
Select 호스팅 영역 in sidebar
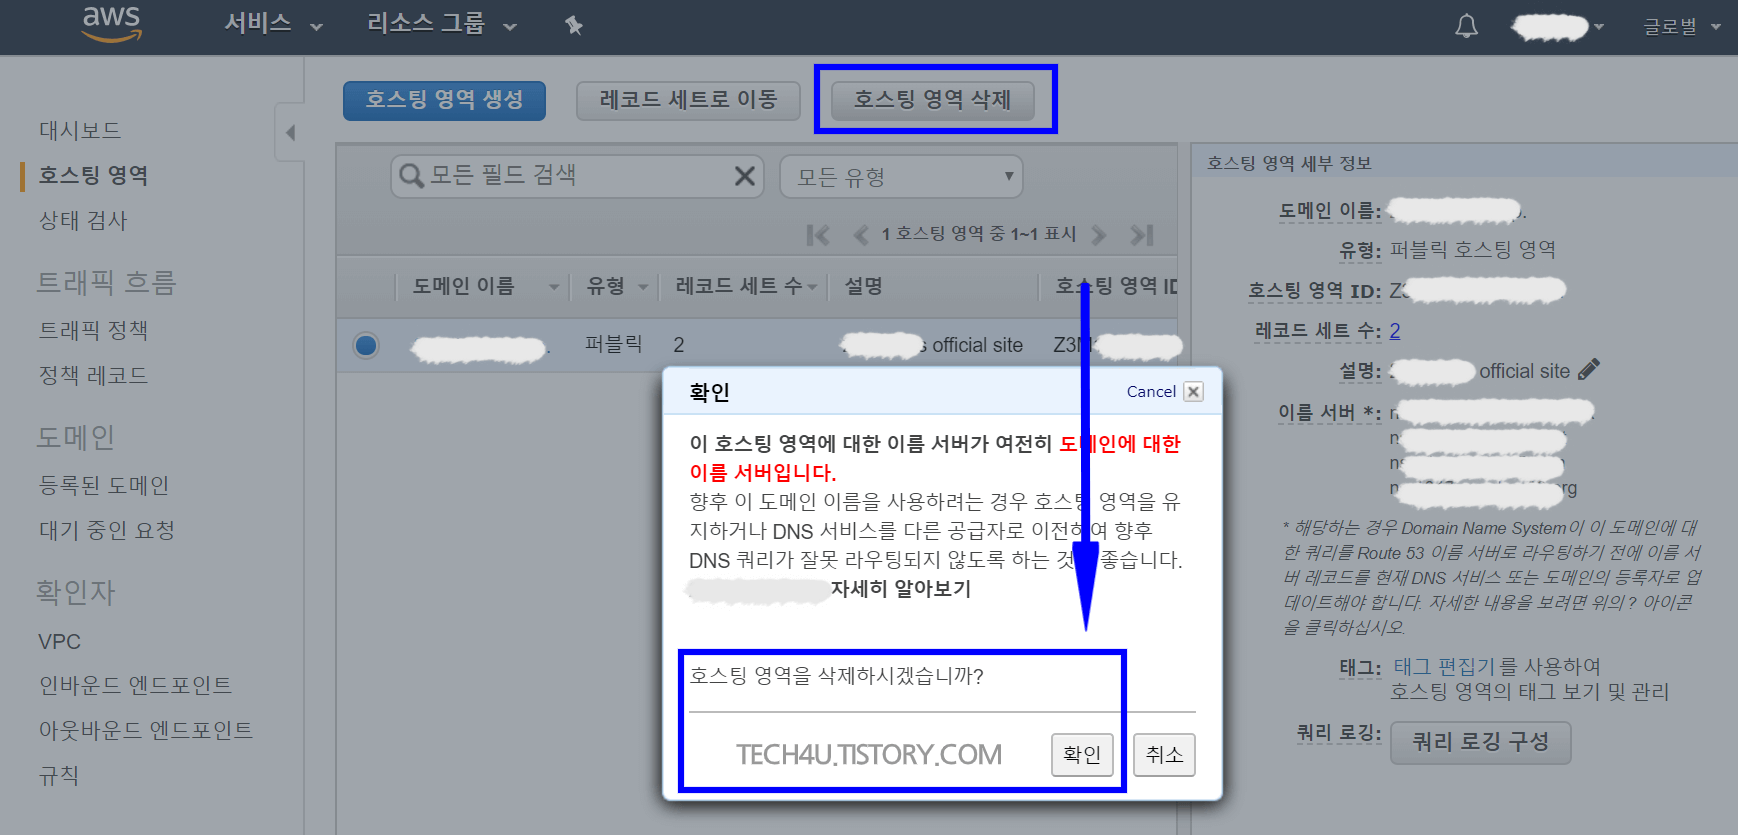pyautogui.click(x=93, y=175)
